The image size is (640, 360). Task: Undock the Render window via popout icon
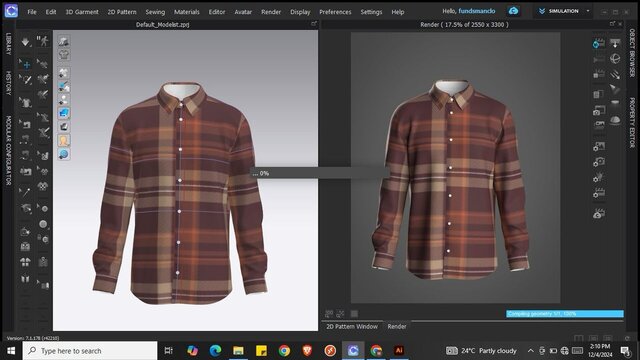pyautogui.click(x=612, y=24)
